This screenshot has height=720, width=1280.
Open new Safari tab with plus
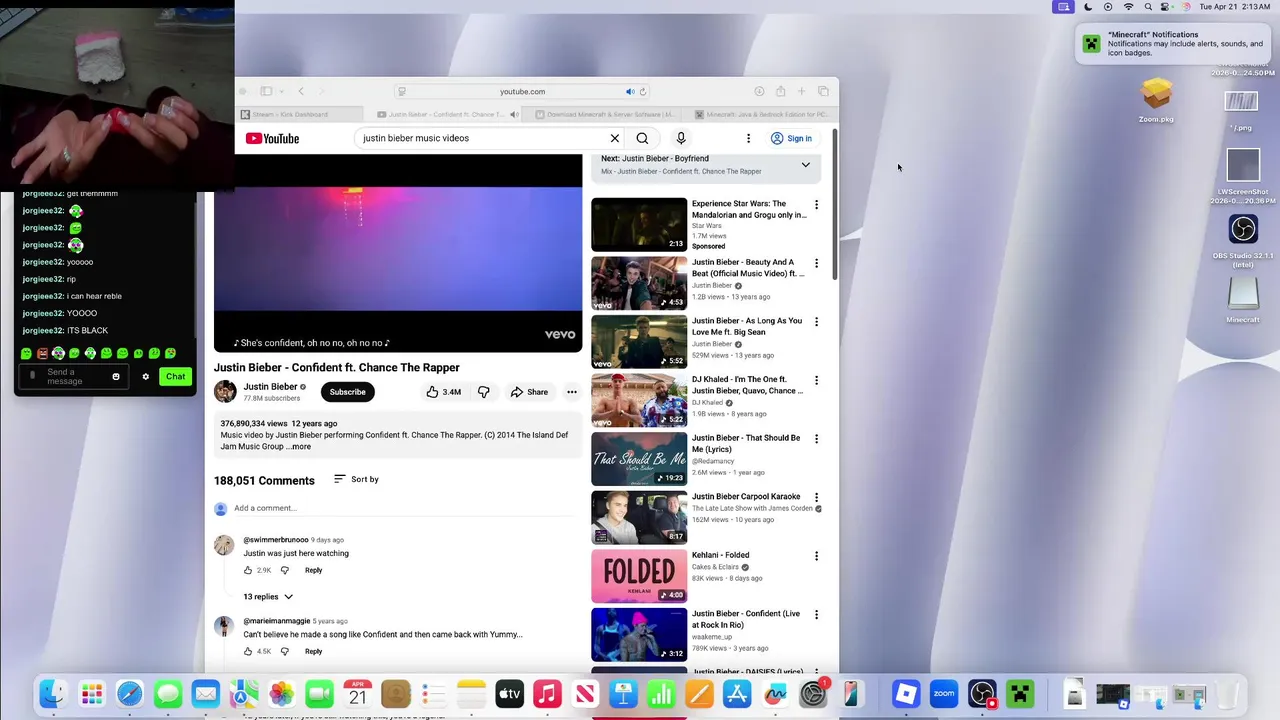pyautogui.click(x=801, y=91)
